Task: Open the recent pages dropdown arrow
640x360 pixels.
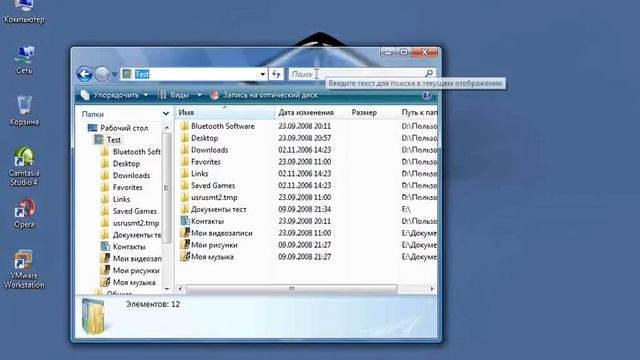Action: point(115,75)
